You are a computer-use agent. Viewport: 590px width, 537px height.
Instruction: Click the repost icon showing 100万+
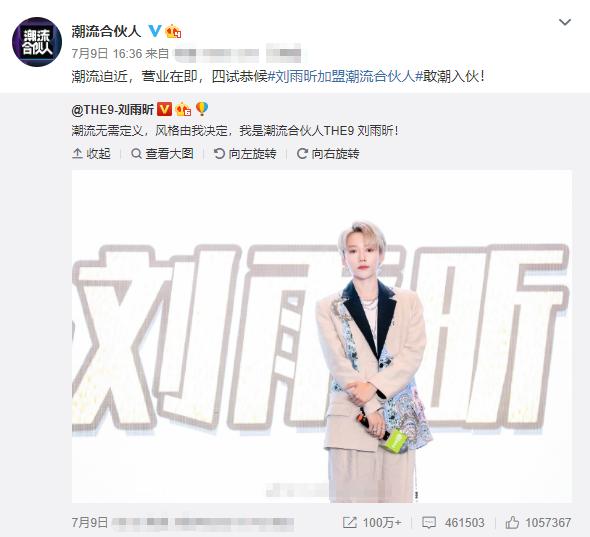(372, 522)
